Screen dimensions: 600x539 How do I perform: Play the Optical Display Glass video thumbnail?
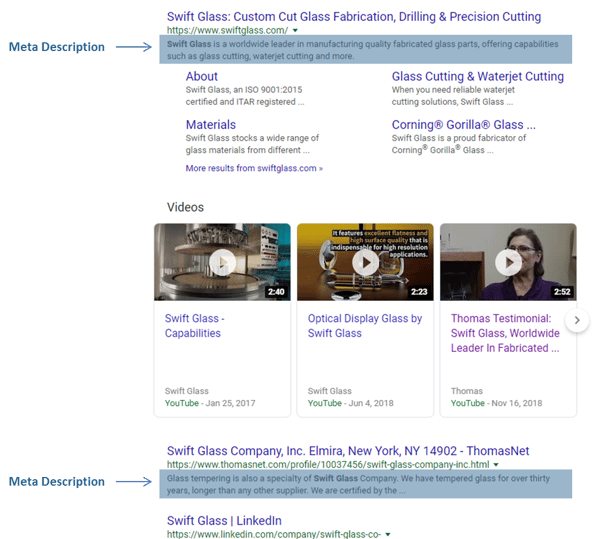pos(365,262)
